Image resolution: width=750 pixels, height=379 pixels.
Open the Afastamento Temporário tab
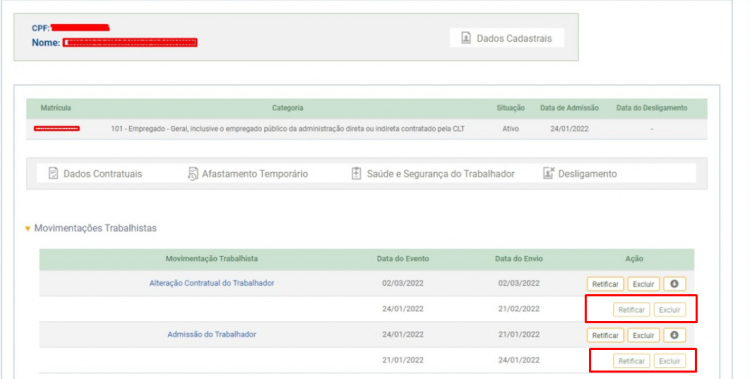coord(248,174)
